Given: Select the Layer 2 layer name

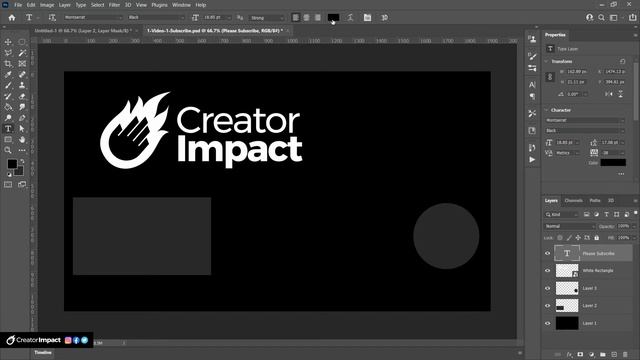Looking at the screenshot, I should coord(589,306).
